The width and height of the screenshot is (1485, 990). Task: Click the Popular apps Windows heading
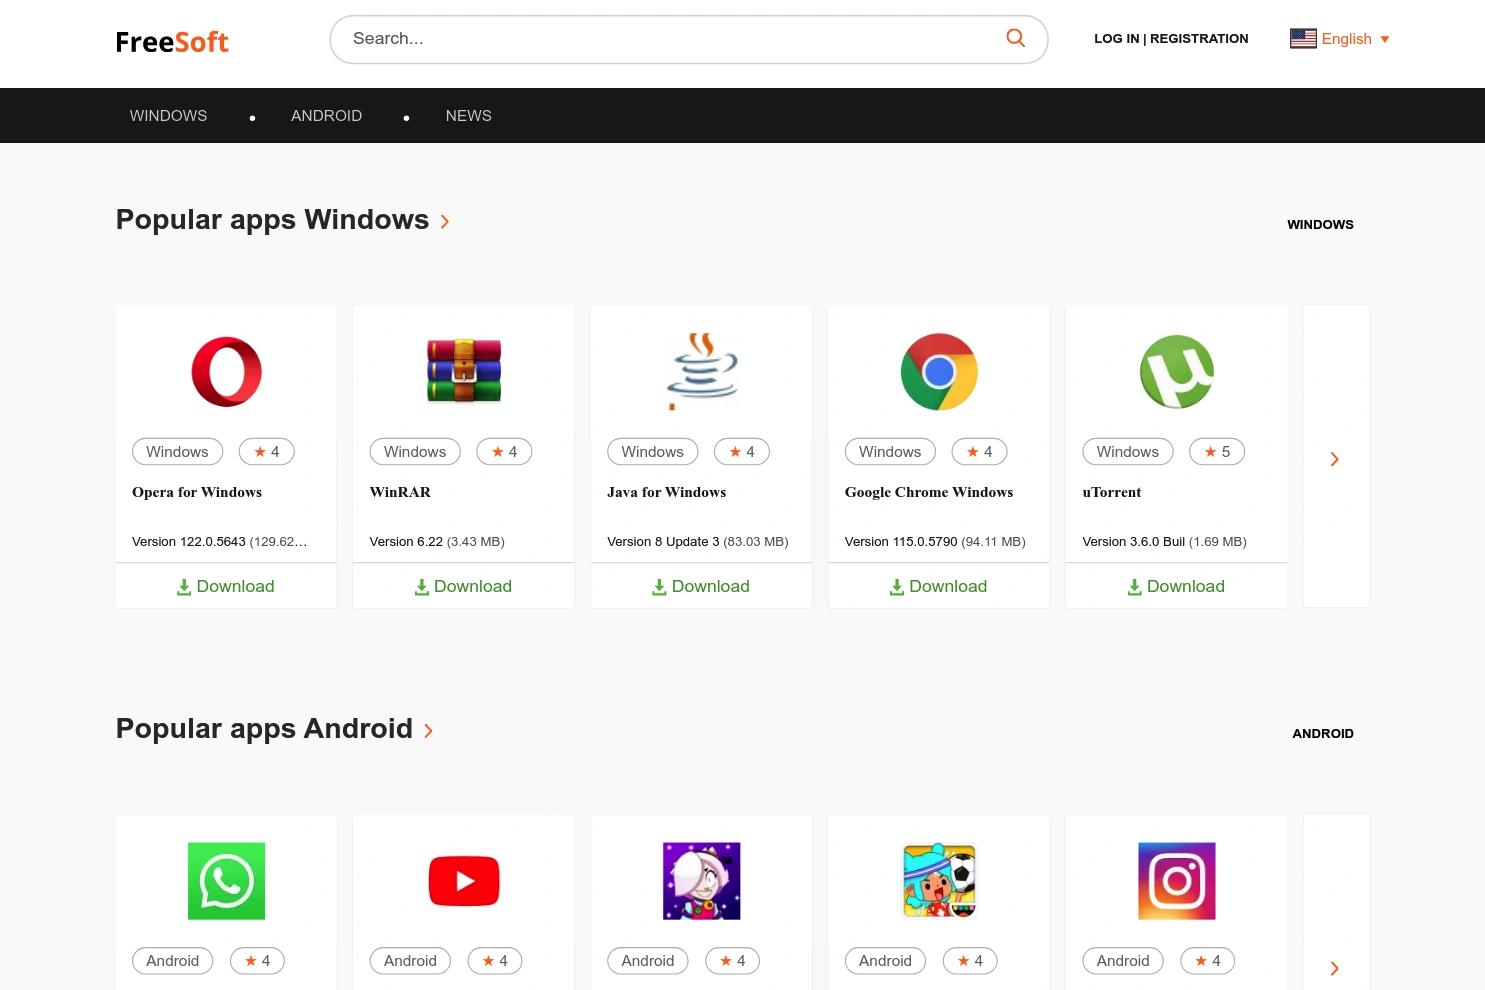[x=272, y=220]
